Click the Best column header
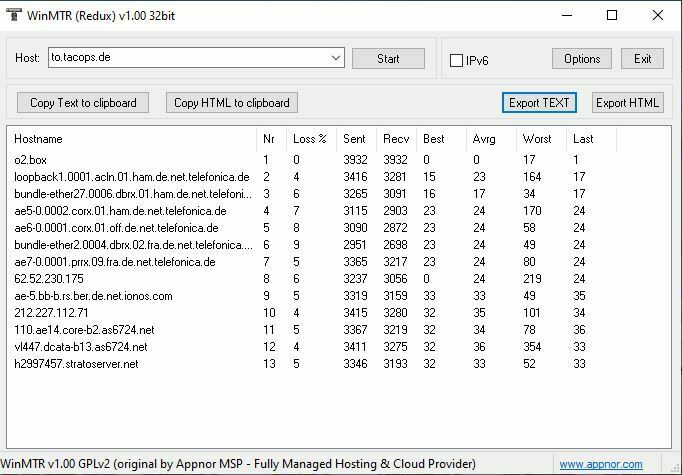Screen dimensions: 682x475 441,139
